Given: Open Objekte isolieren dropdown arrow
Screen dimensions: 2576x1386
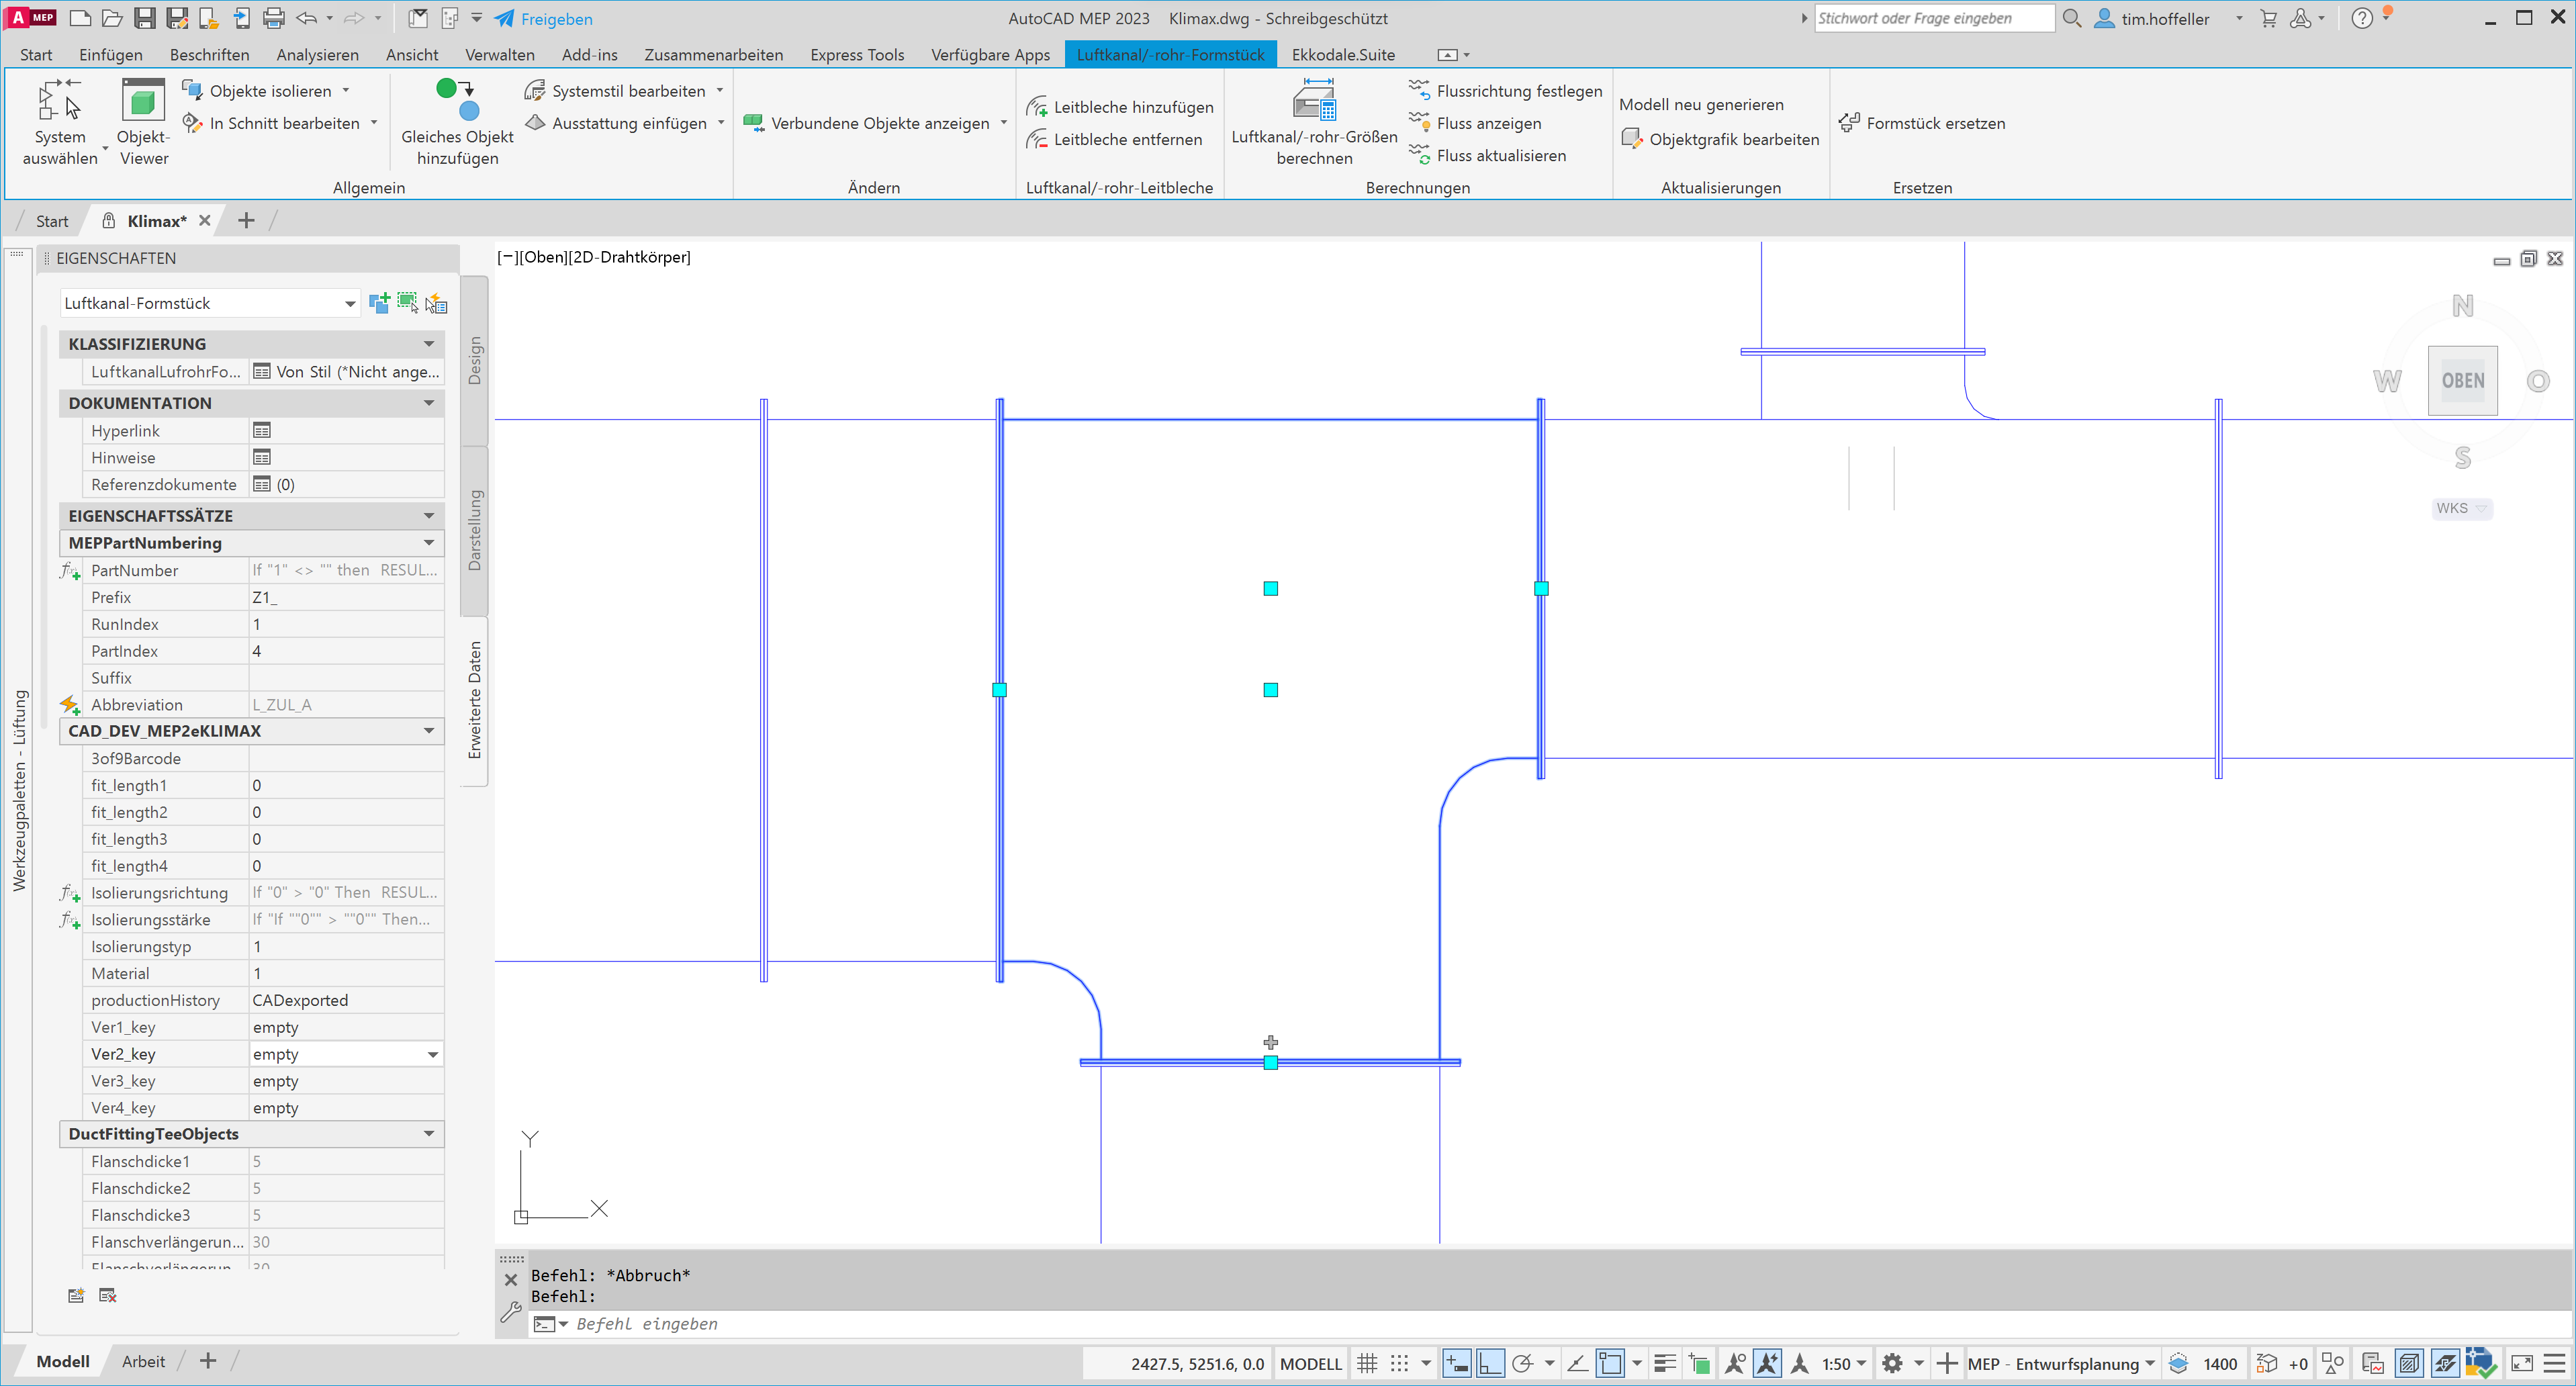Looking at the screenshot, I should click(x=346, y=90).
